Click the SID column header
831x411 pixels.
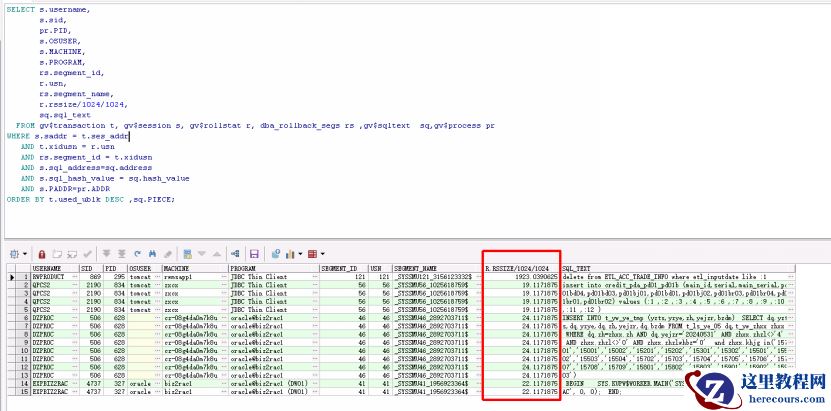[x=91, y=269]
